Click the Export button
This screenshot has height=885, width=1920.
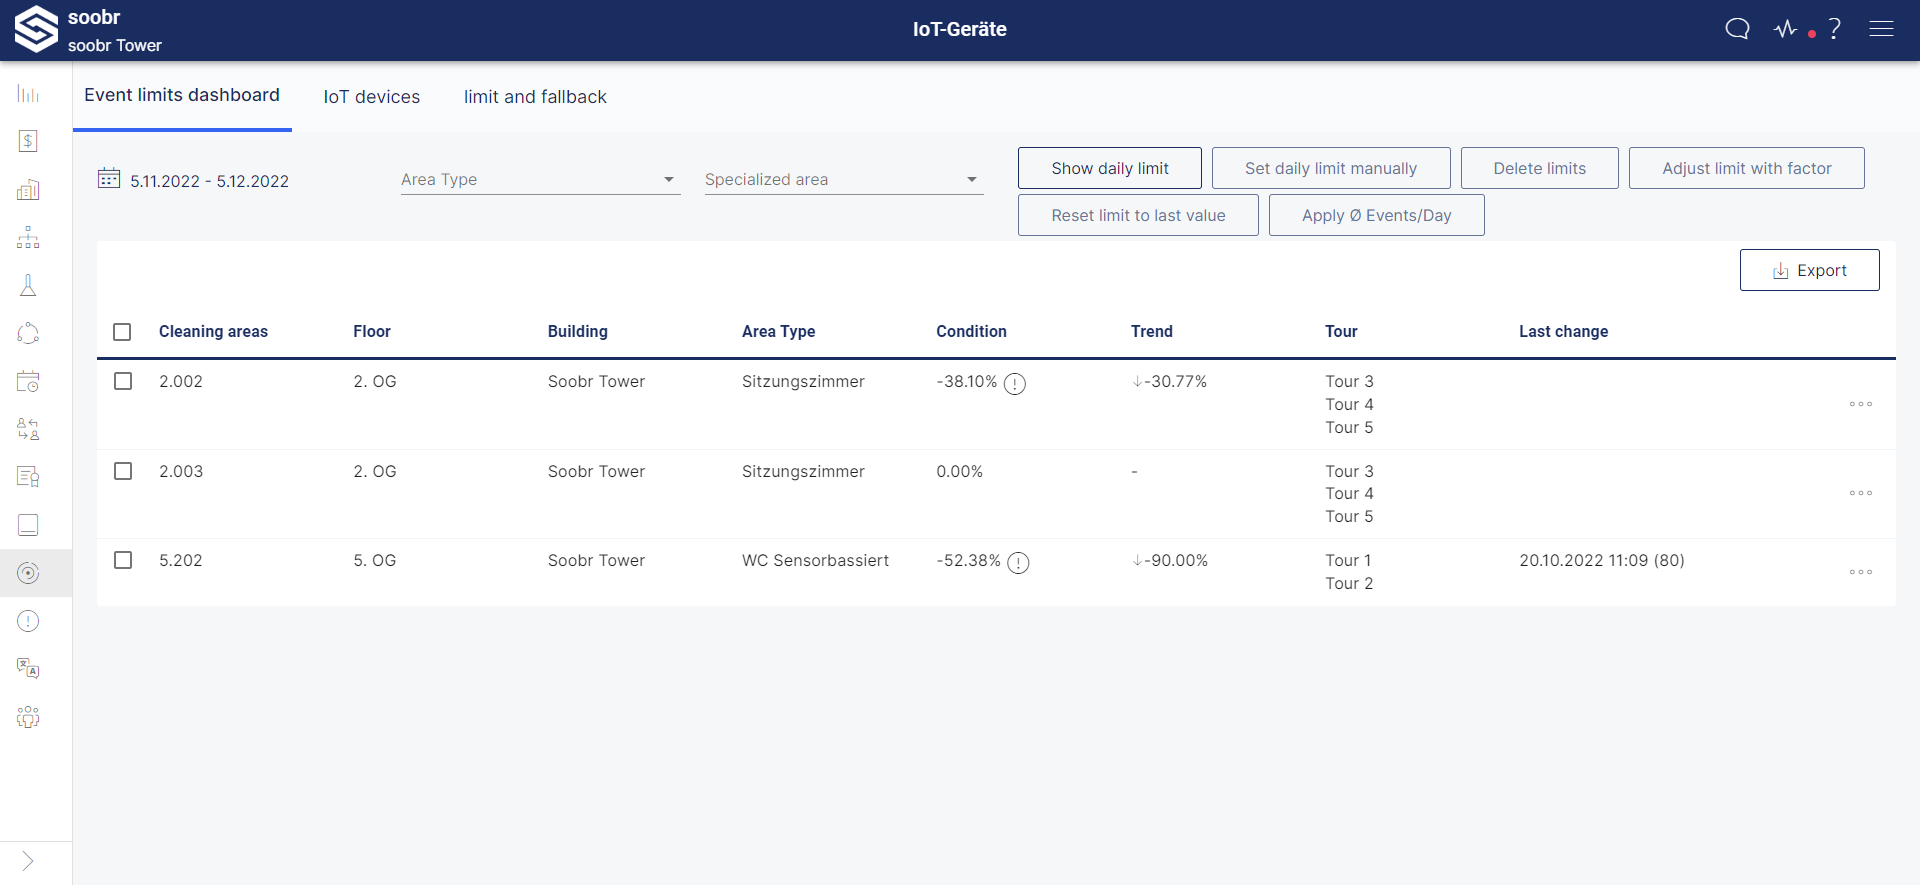coord(1809,270)
